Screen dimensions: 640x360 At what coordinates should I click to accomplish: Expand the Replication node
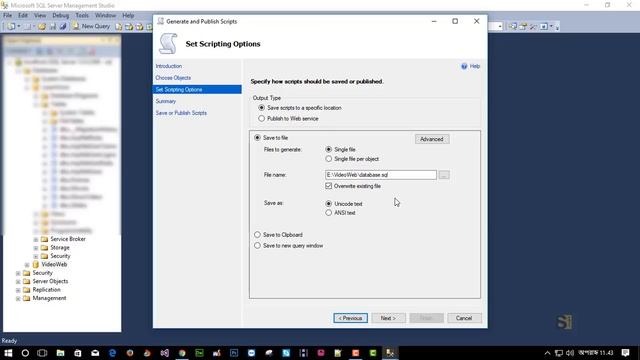(18, 290)
